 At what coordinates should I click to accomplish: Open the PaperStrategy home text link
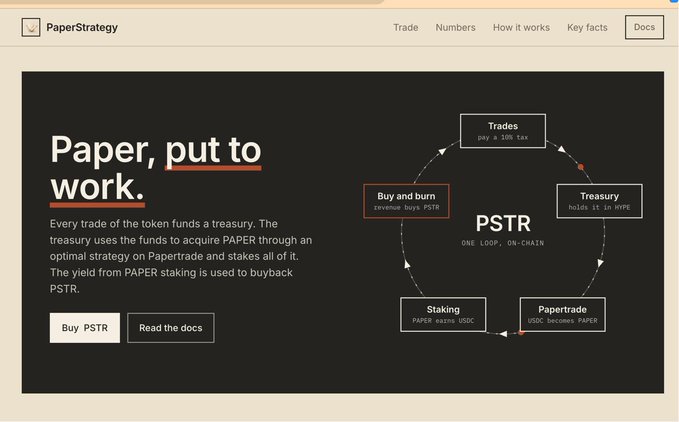[x=82, y=27]
